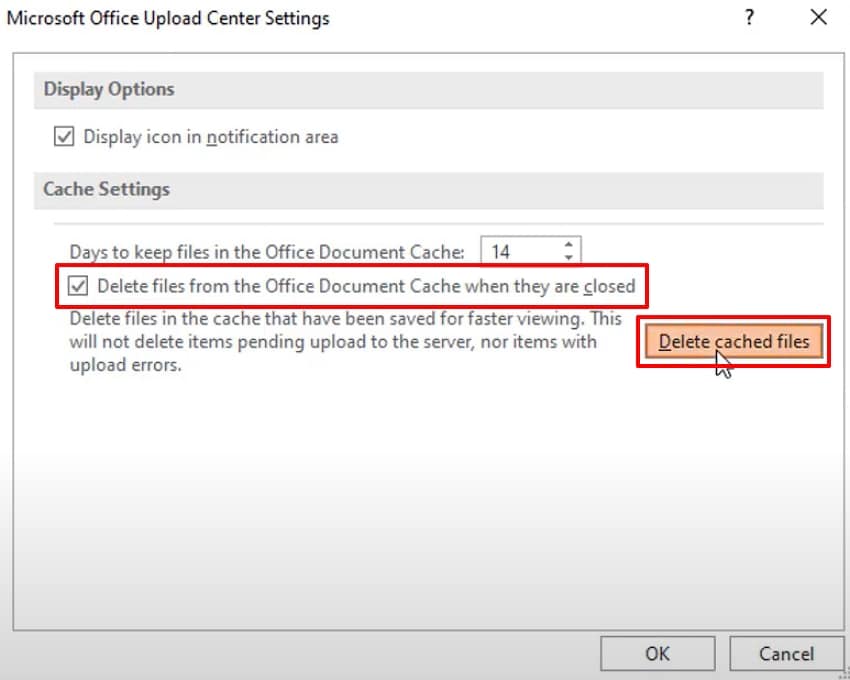Click Cancel to discard changes
This screenshot has height=680, width=850.
pyautogui.click(x=786, y=653)
